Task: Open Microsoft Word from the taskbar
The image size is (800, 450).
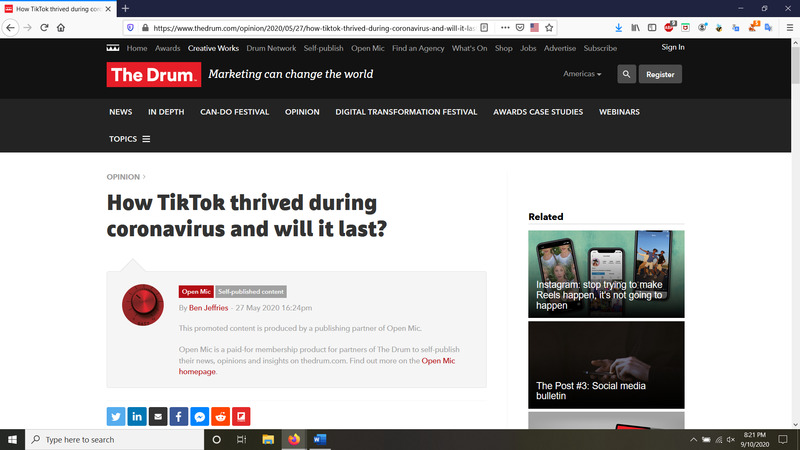Action: click(x=321, y=439)
